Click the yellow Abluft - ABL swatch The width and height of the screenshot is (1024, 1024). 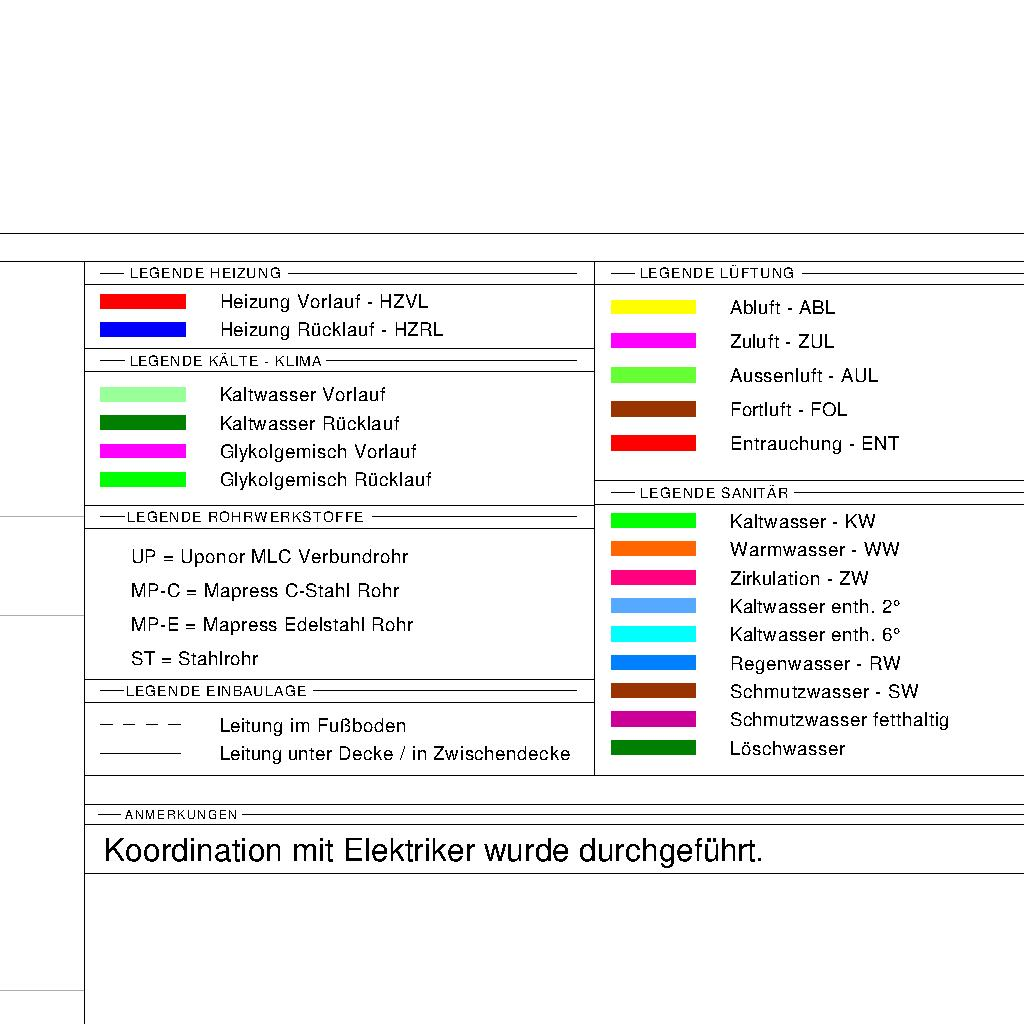[x=653, y=307]
